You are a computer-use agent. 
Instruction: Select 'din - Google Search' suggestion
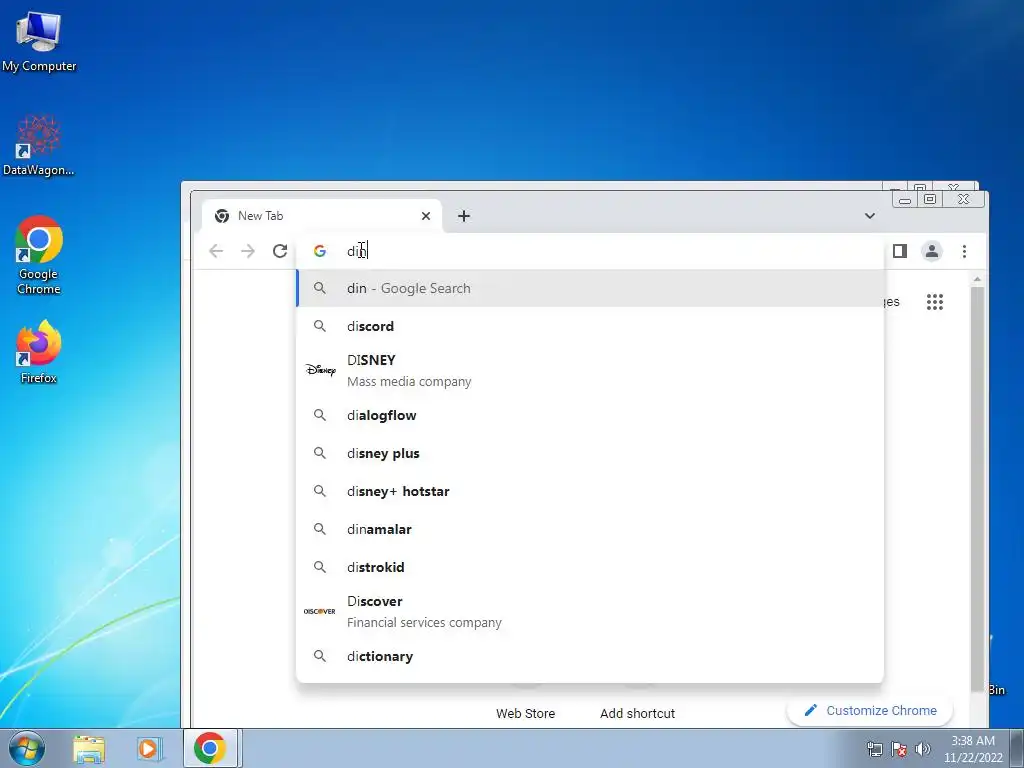(590, 289)
